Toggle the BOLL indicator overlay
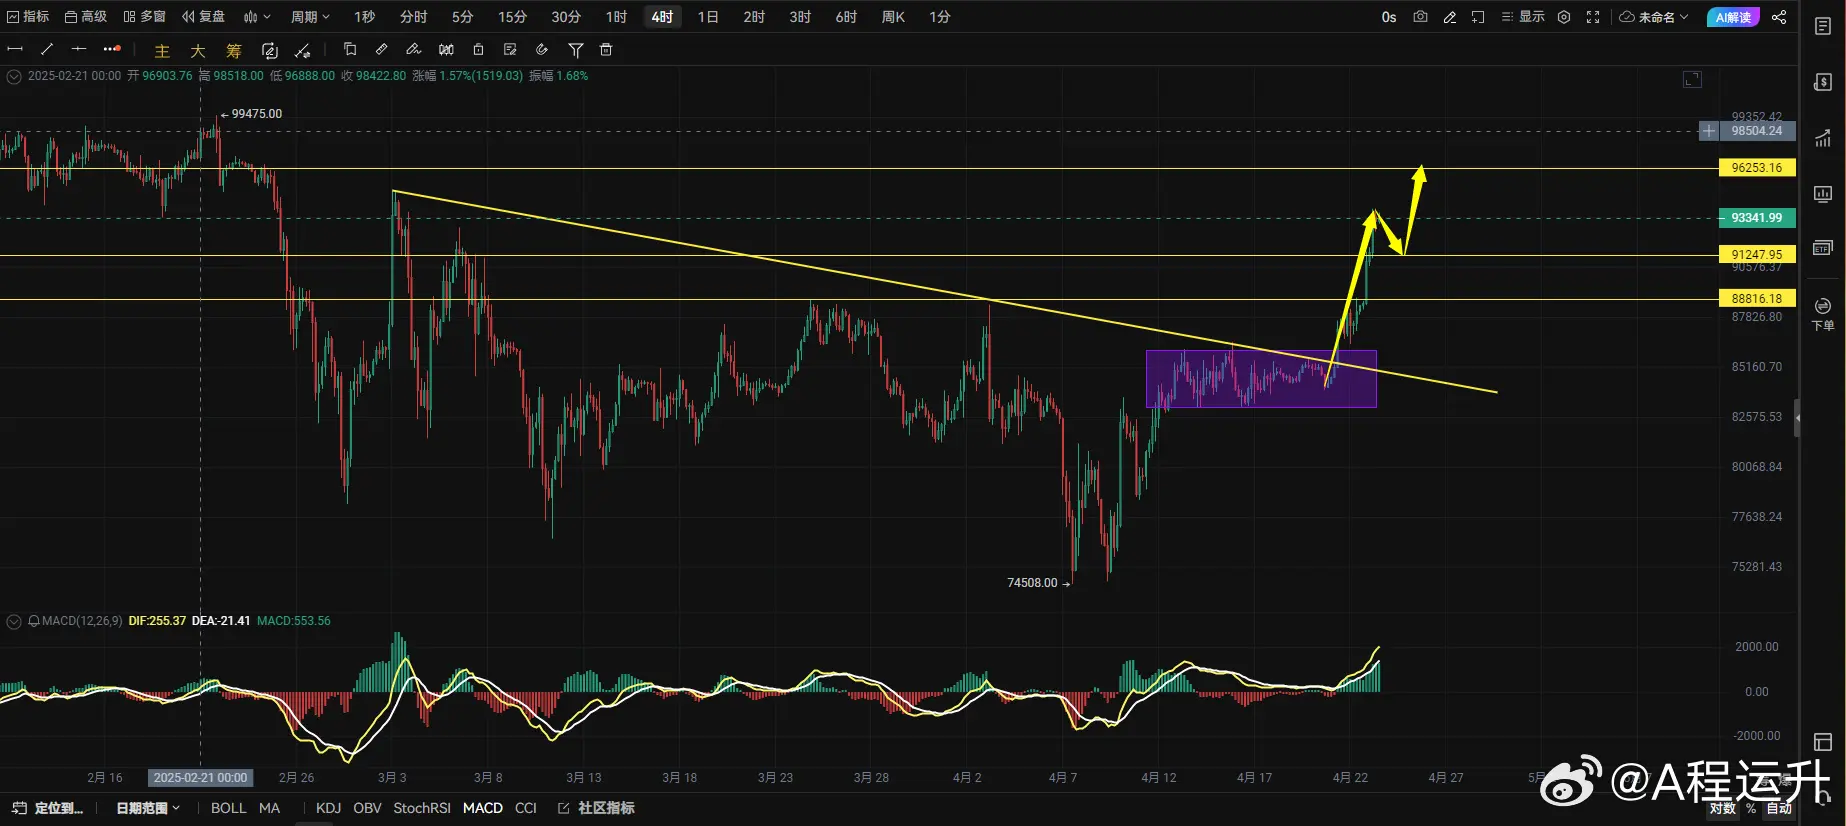This screenshot has height=826, width=1846. 228,808
